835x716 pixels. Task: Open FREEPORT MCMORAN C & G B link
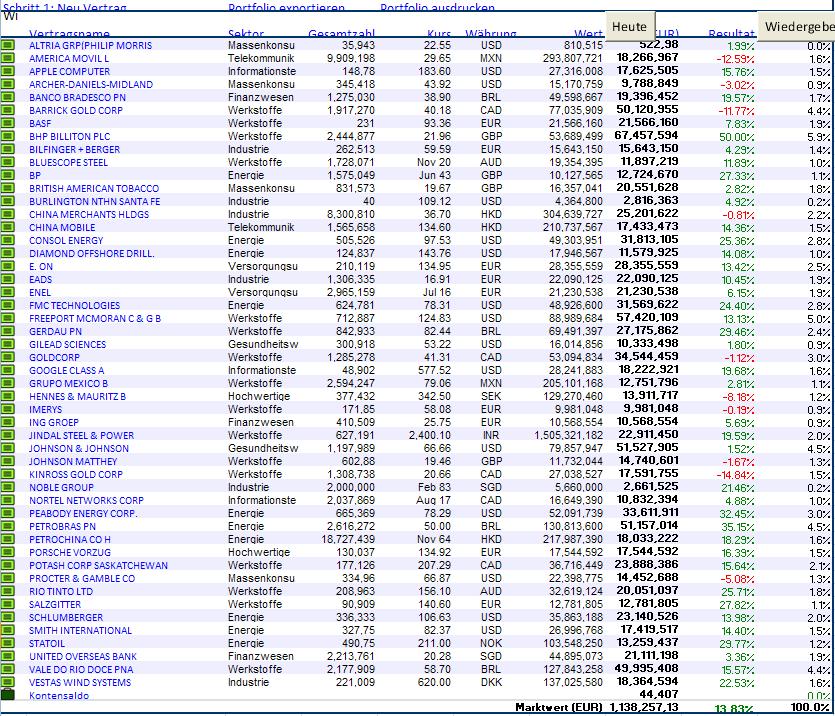pos(95,318)
